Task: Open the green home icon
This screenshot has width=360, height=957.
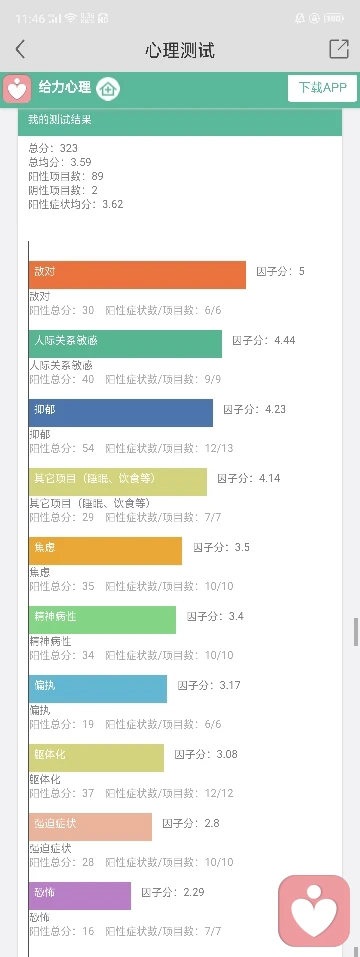Action: tap(109, 88)
